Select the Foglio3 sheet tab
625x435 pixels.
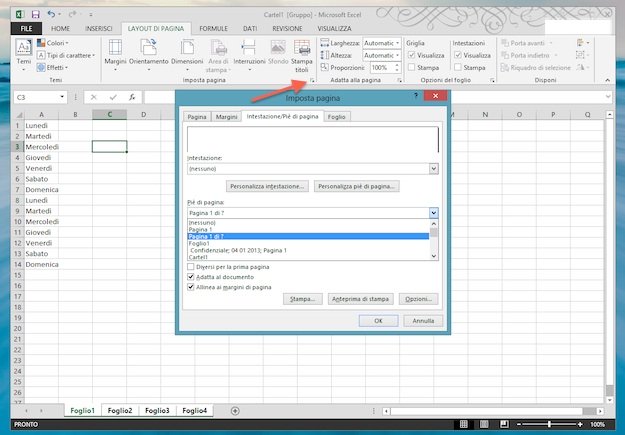pyautogui.click(x=157, y=410)
